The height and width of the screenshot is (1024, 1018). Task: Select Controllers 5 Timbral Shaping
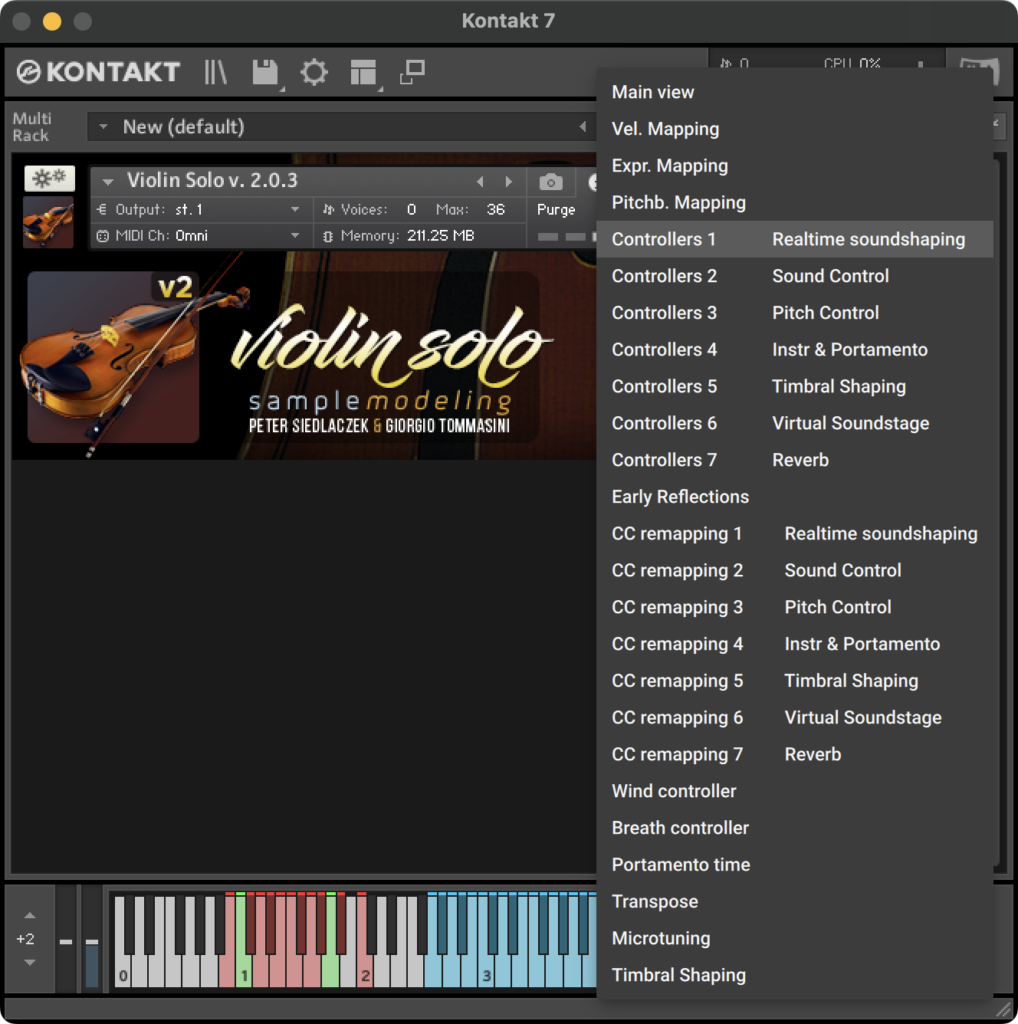coord(795,386)
